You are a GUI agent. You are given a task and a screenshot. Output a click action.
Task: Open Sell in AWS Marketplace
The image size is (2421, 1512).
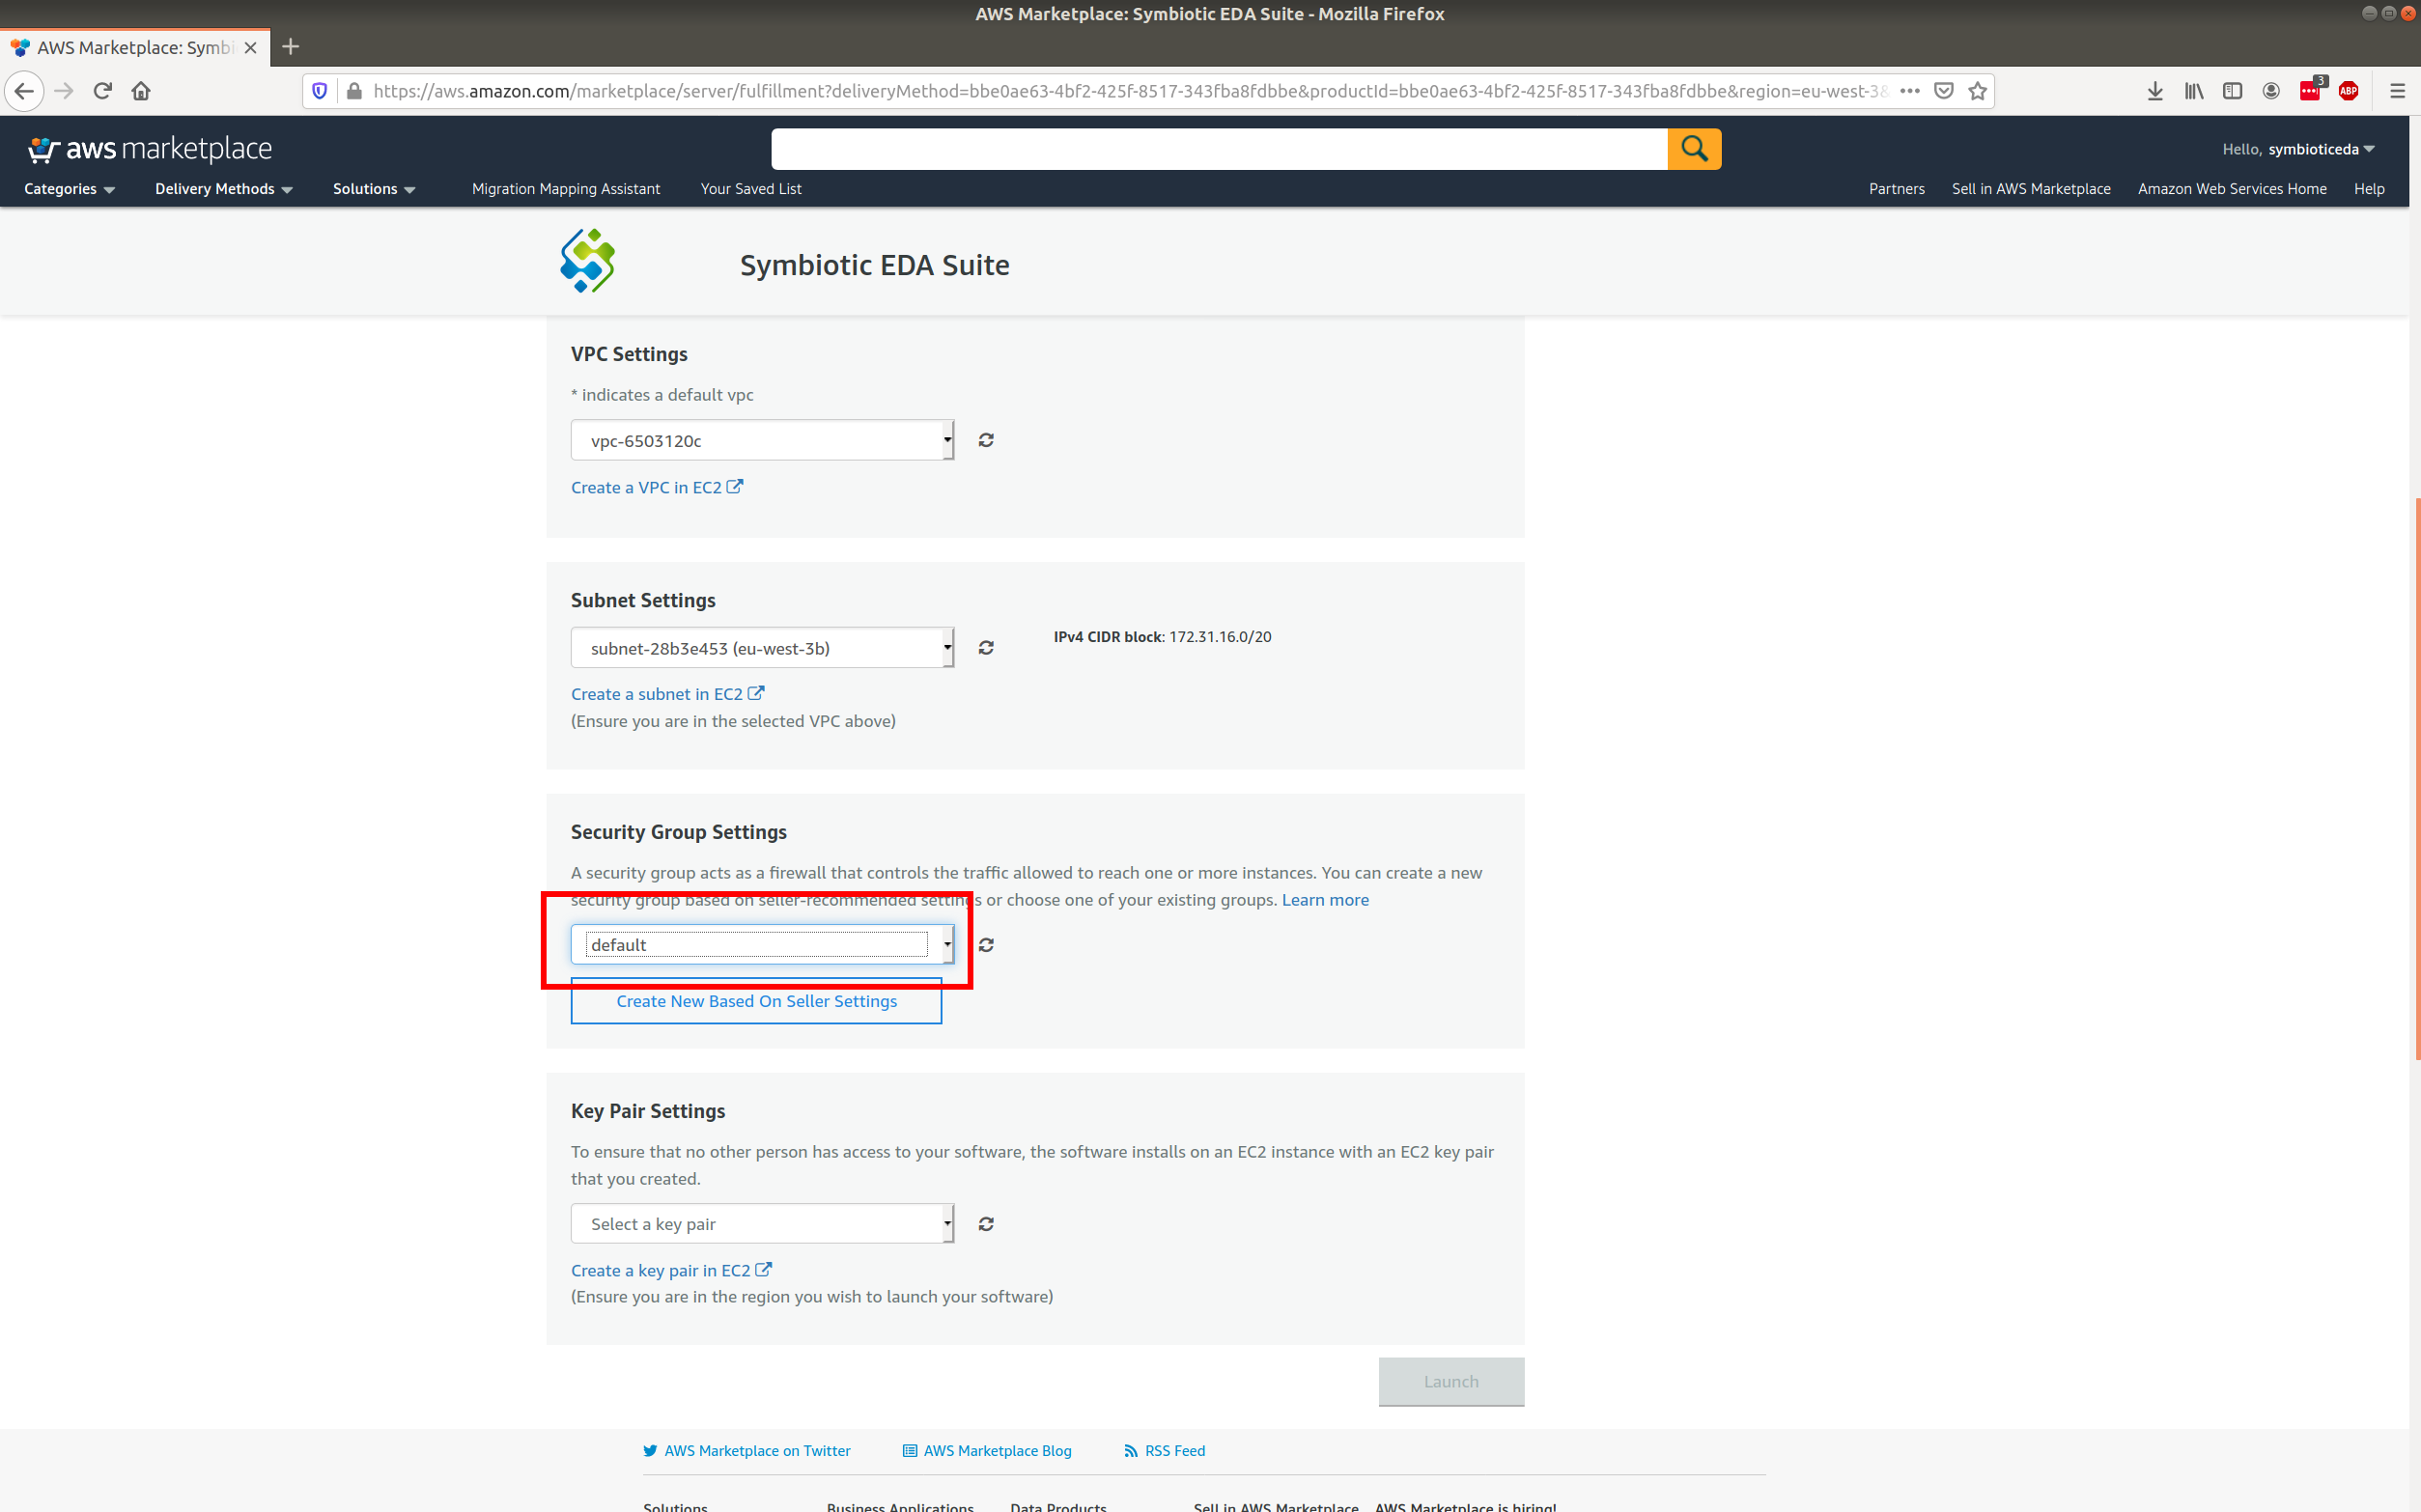[2031, 189]
